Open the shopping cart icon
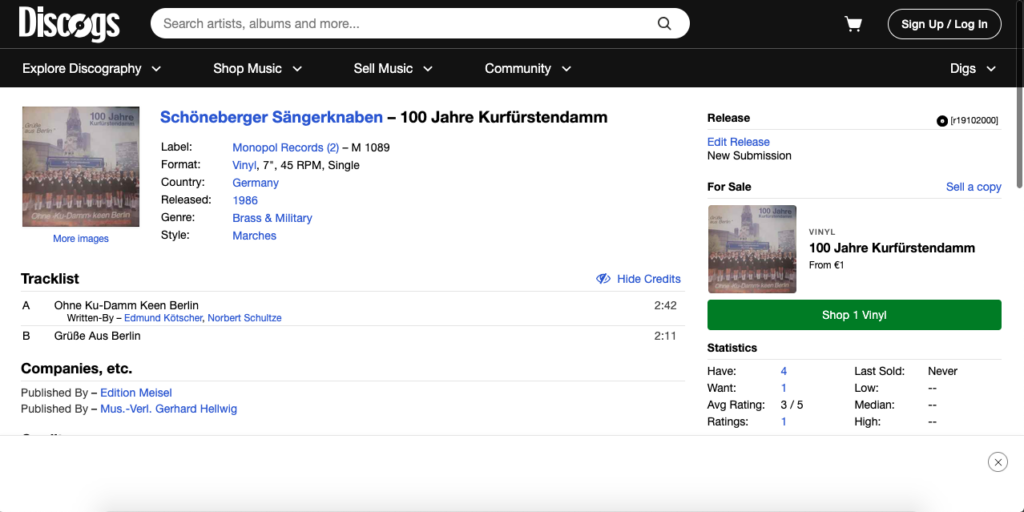Screen dimensions: 1024x512 tap(853, 24)
